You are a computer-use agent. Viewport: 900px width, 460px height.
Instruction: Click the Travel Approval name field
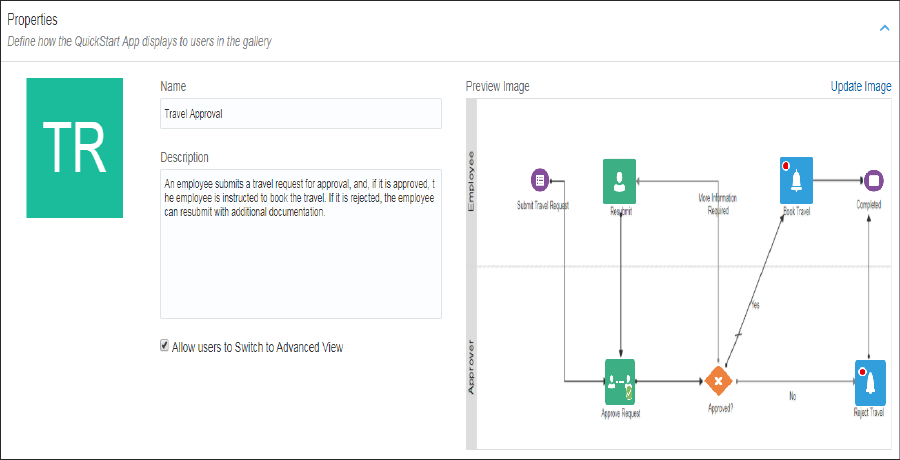coord(300,113)
